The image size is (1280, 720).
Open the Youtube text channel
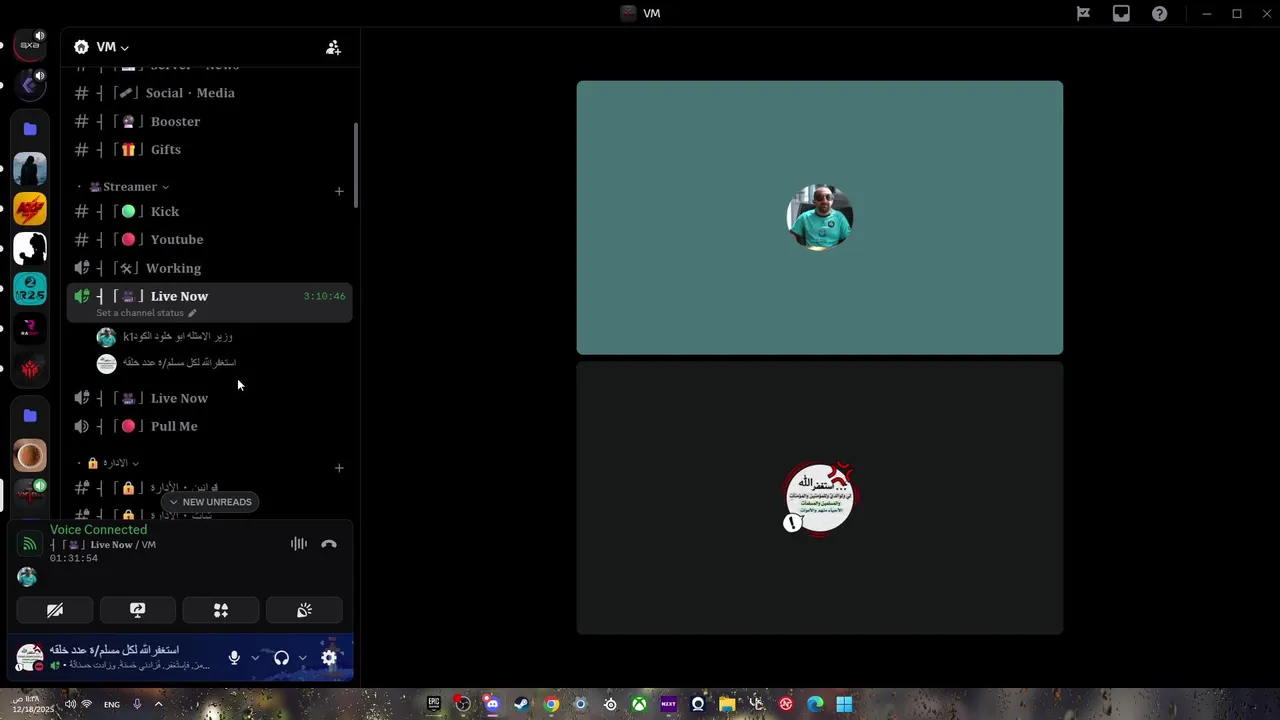(209, 239)
